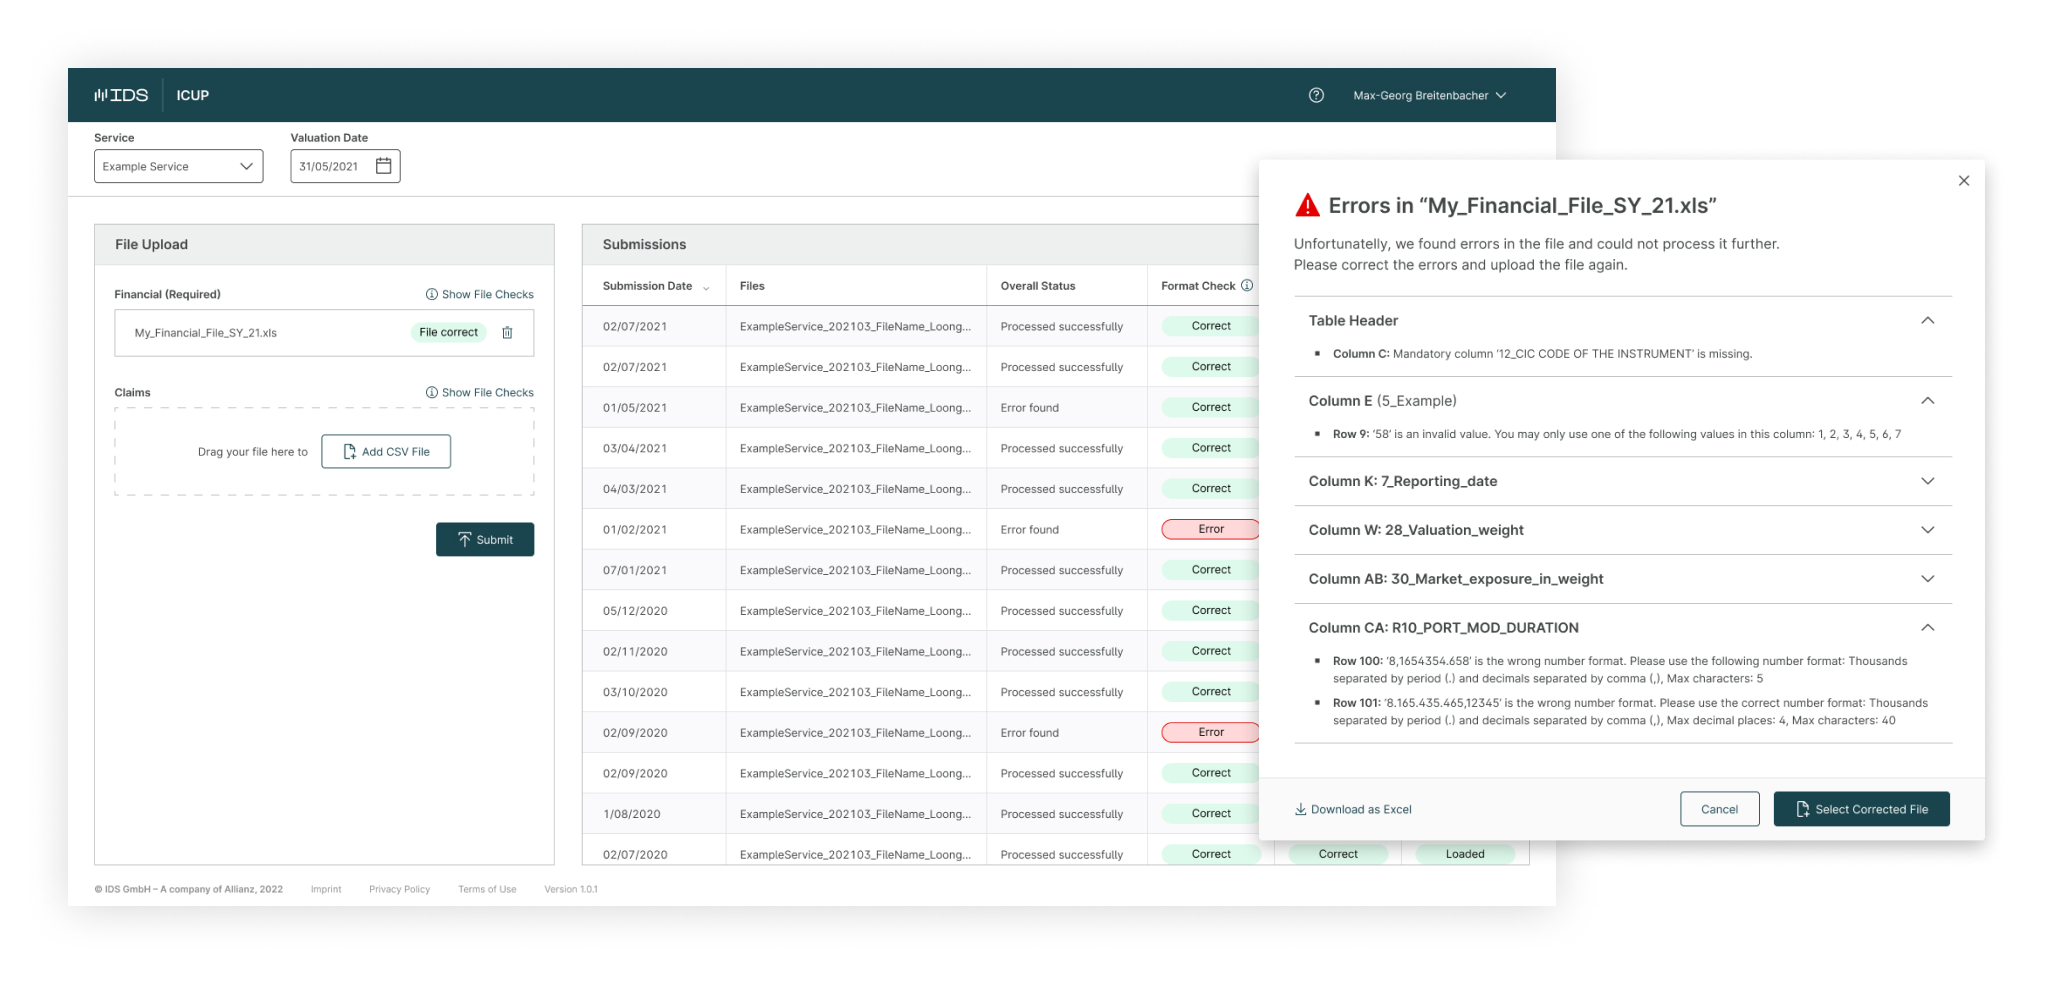The image size is (2048, 1000).
Task: Submit the uploaded files
Action: [485, 539]
